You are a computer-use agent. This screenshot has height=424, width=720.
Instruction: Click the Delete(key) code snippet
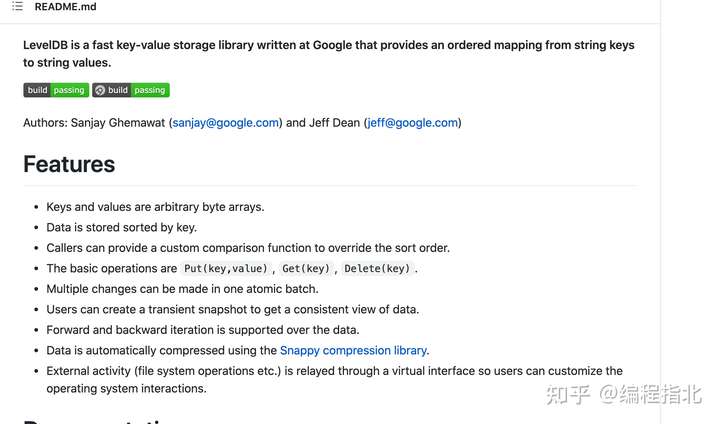pos(377,269)
